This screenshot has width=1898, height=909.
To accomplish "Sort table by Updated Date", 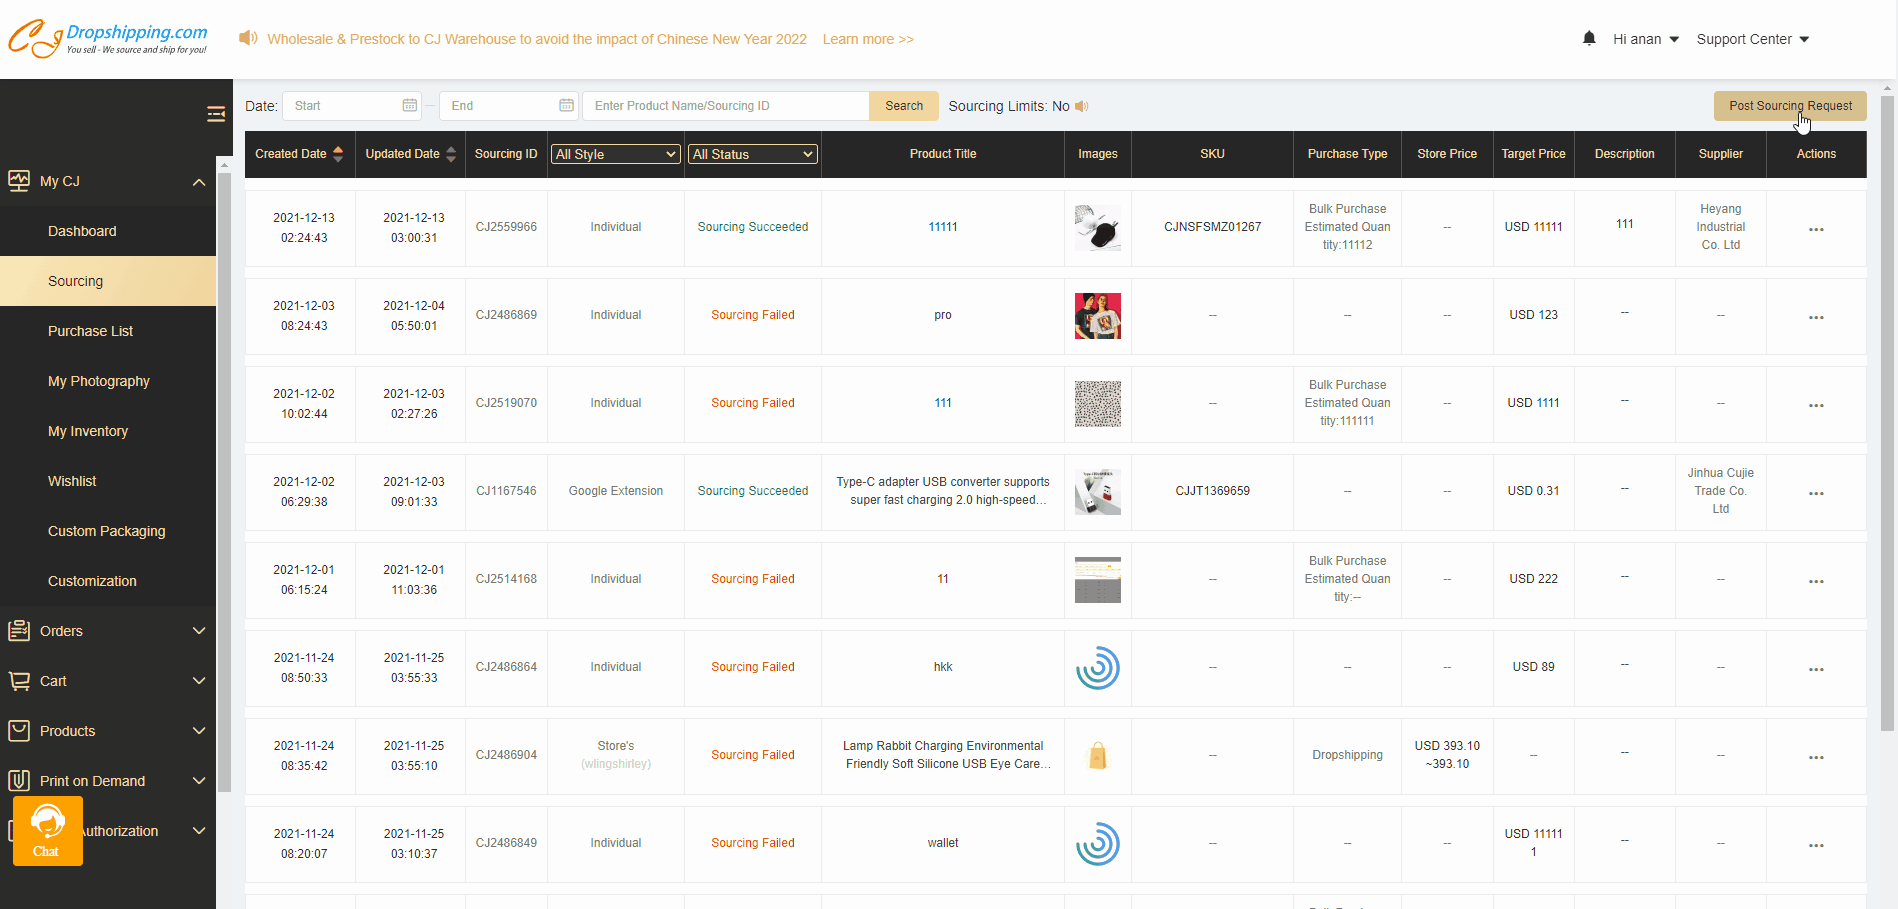I will point(451,154).
